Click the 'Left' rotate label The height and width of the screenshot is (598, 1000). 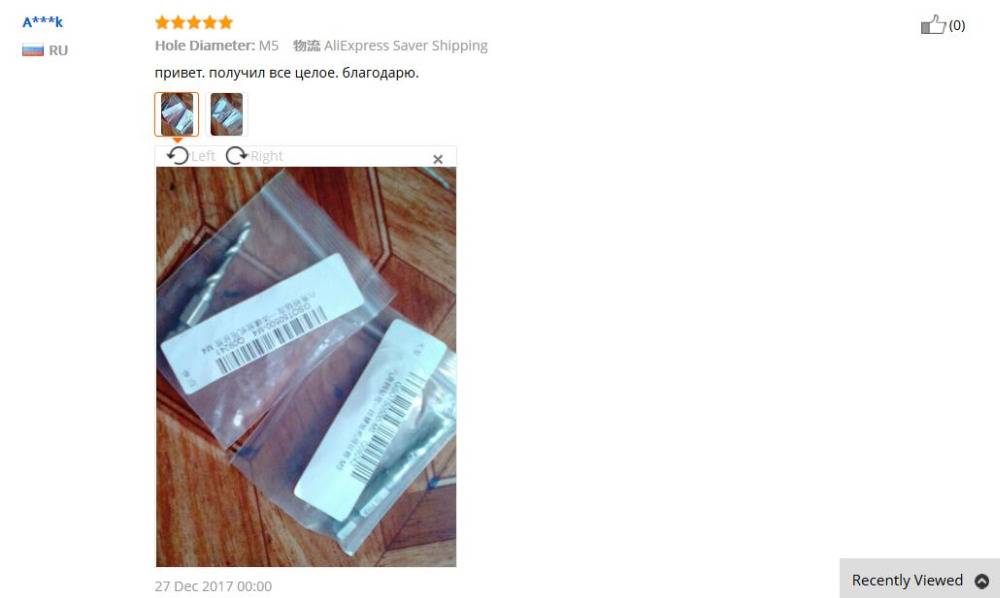click(x=203, y=156)
